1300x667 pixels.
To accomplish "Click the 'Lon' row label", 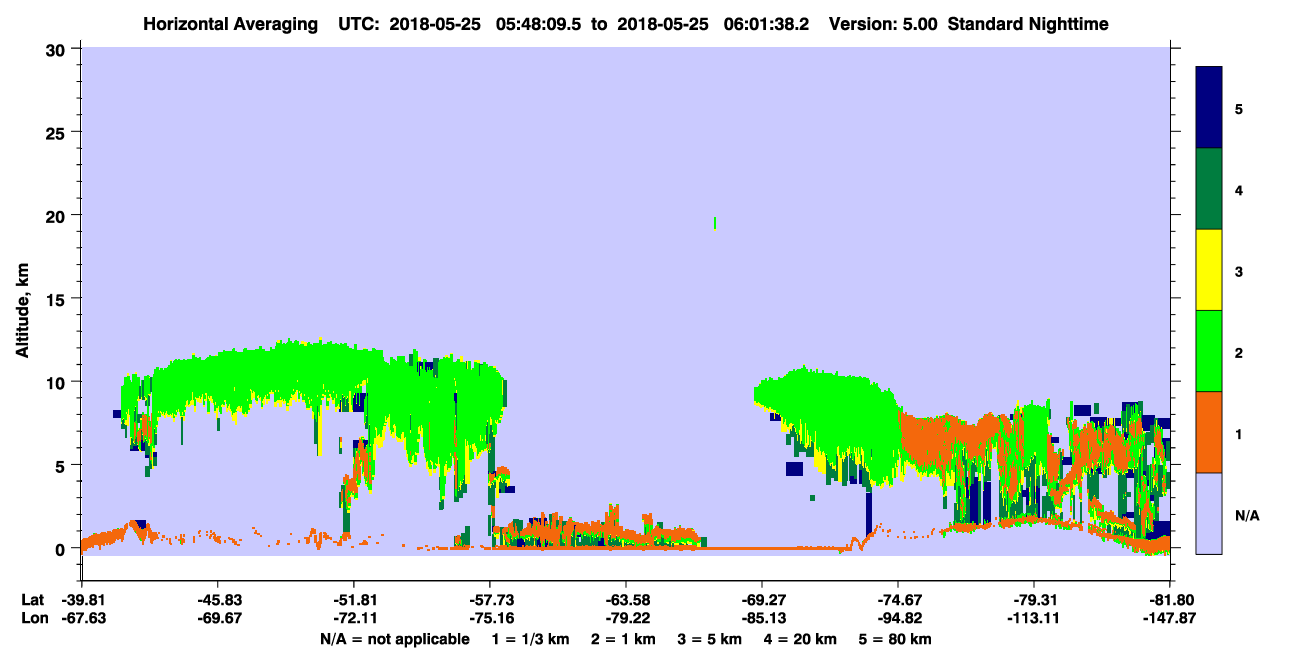I will 33,618.
